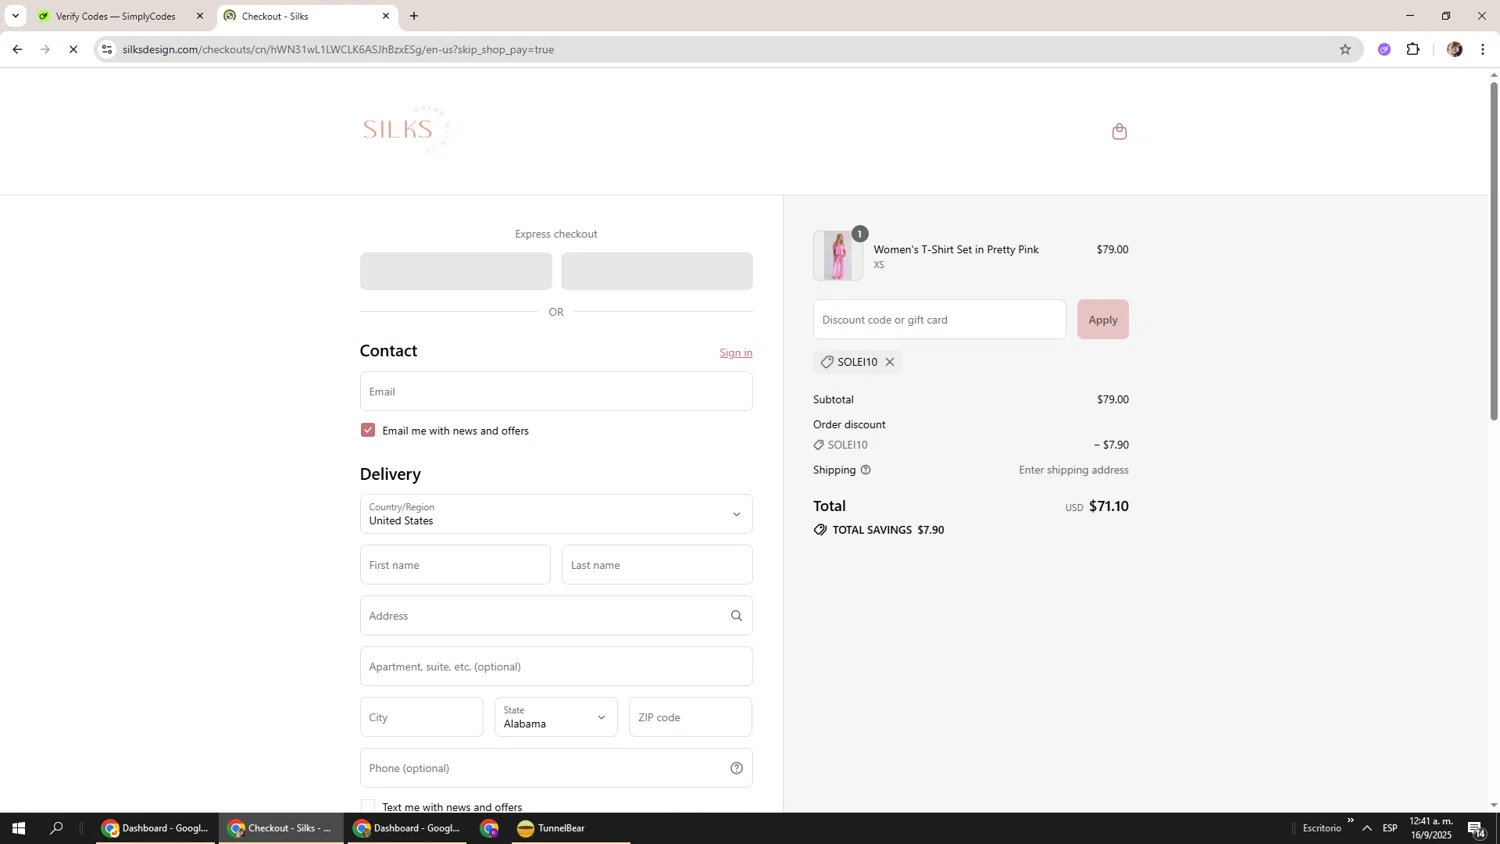
Task: View site information icon in address bar
Action: 107,49
